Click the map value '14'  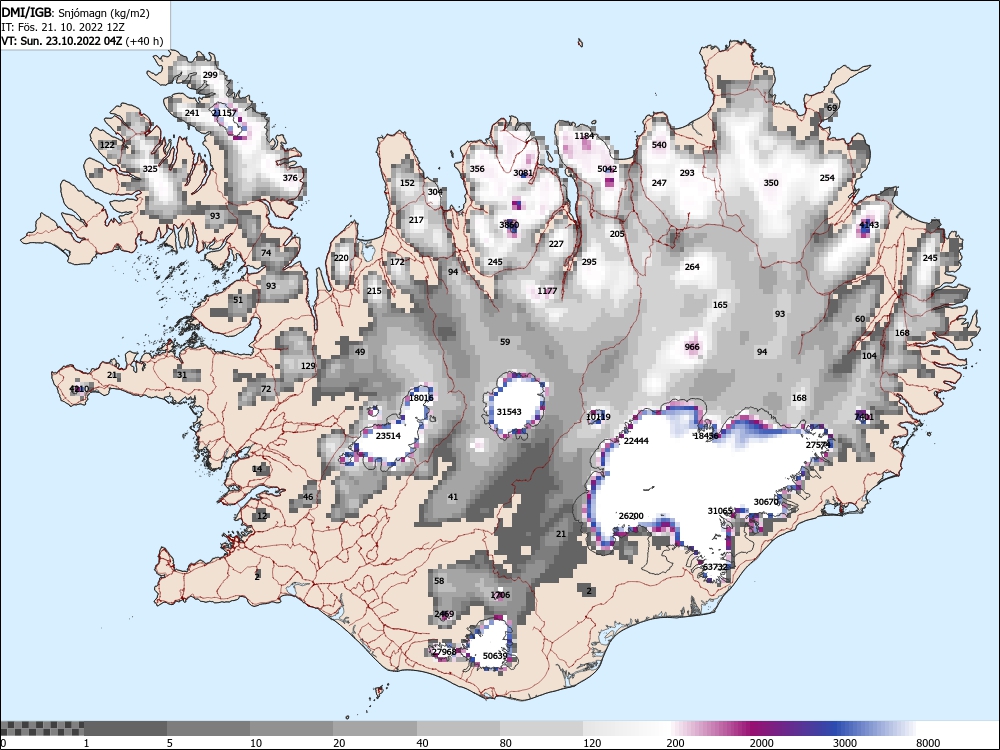point(257,469)
